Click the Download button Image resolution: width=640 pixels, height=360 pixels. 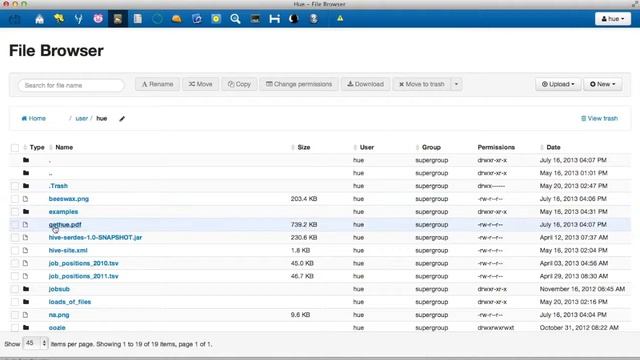point(365,84)
